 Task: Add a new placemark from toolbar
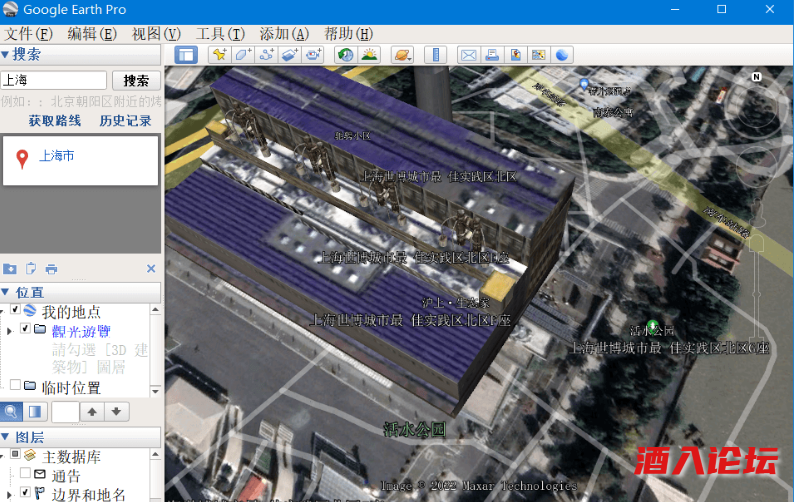tap(219, 54)
